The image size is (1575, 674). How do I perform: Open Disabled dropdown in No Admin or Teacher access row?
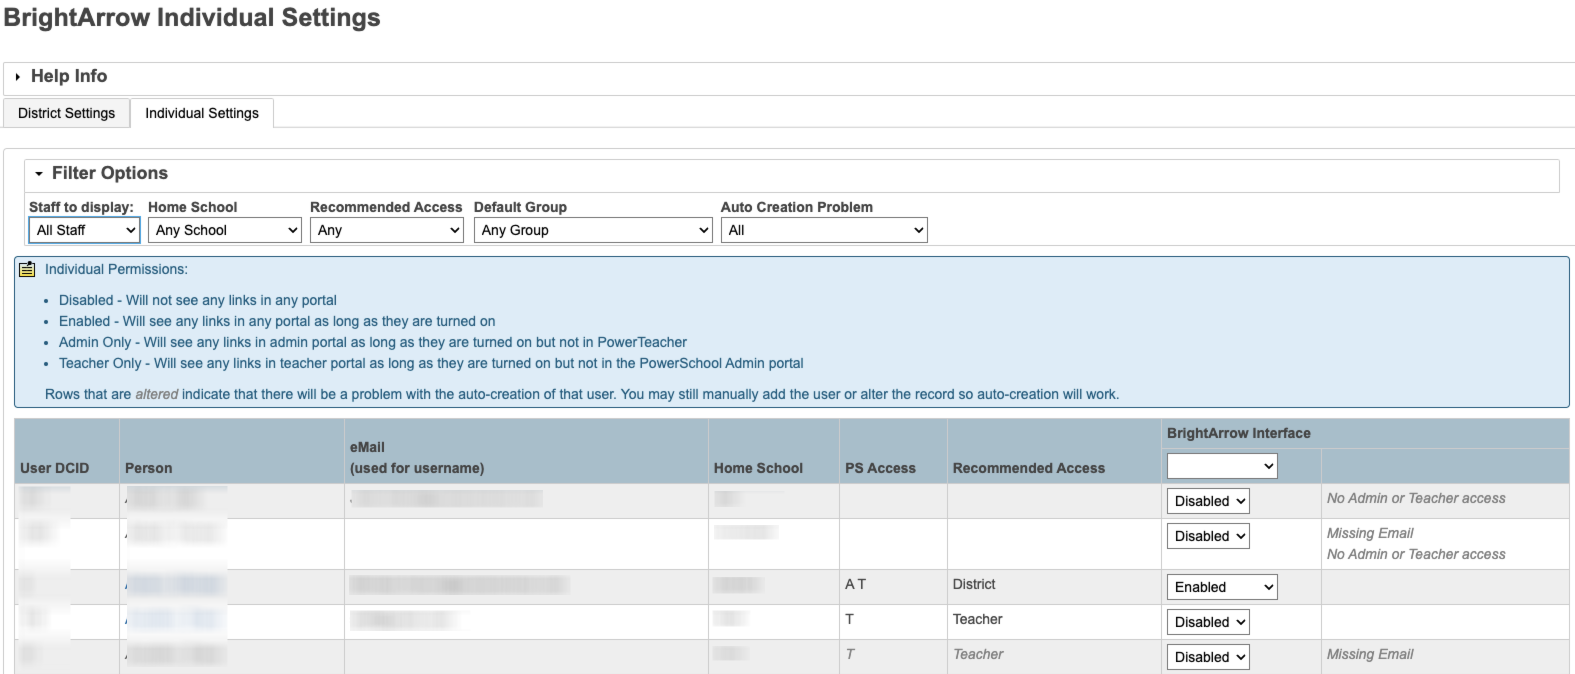pos(1208,501)
